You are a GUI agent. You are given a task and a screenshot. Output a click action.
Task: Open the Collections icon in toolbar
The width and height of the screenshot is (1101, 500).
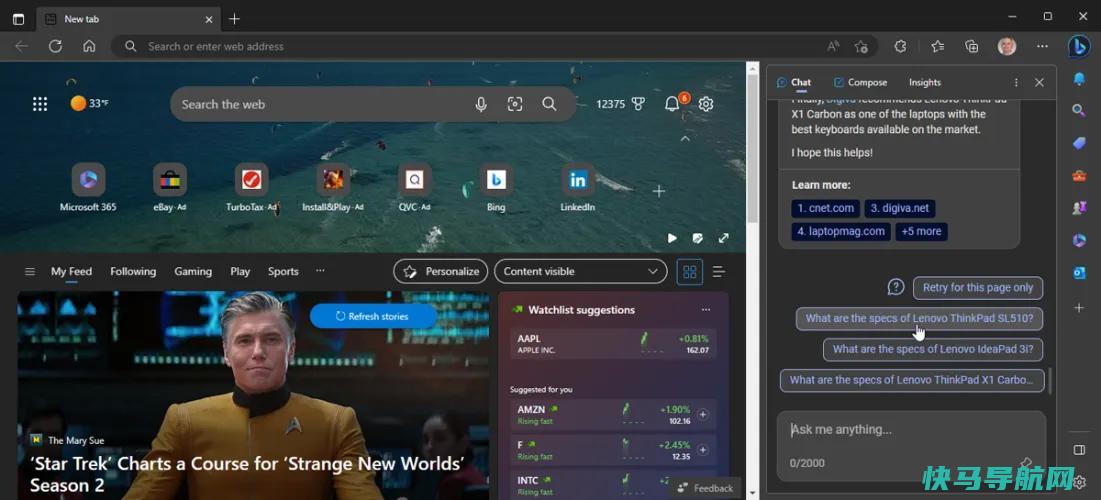(972, 46)
